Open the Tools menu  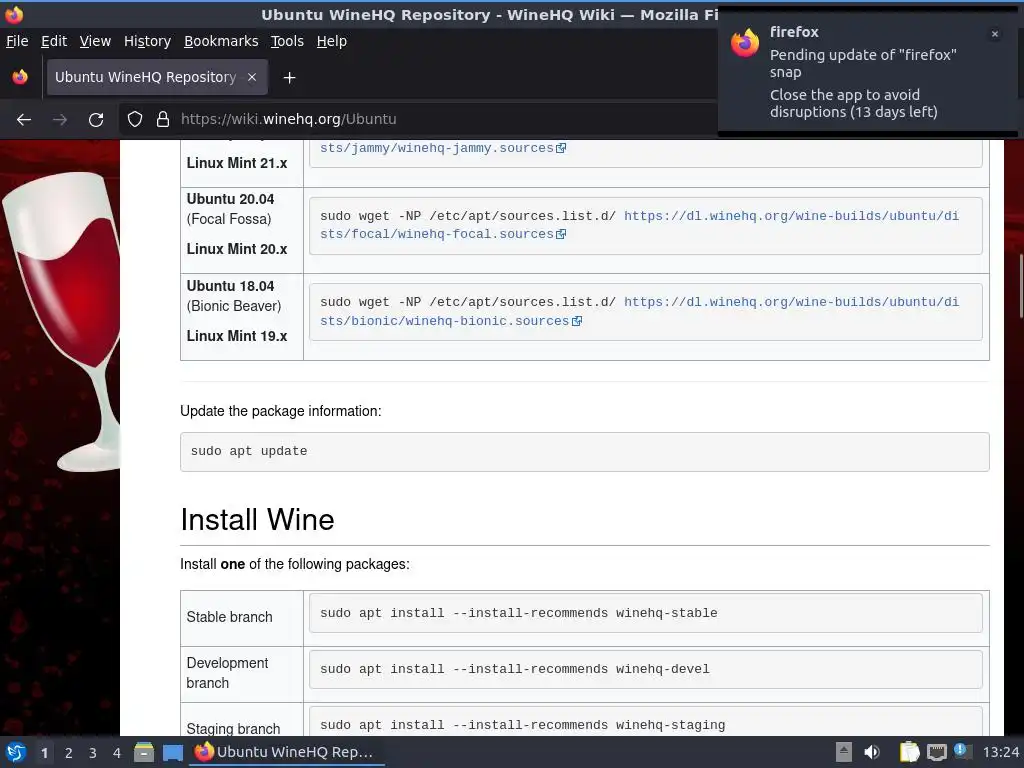(x=287, y=41)
